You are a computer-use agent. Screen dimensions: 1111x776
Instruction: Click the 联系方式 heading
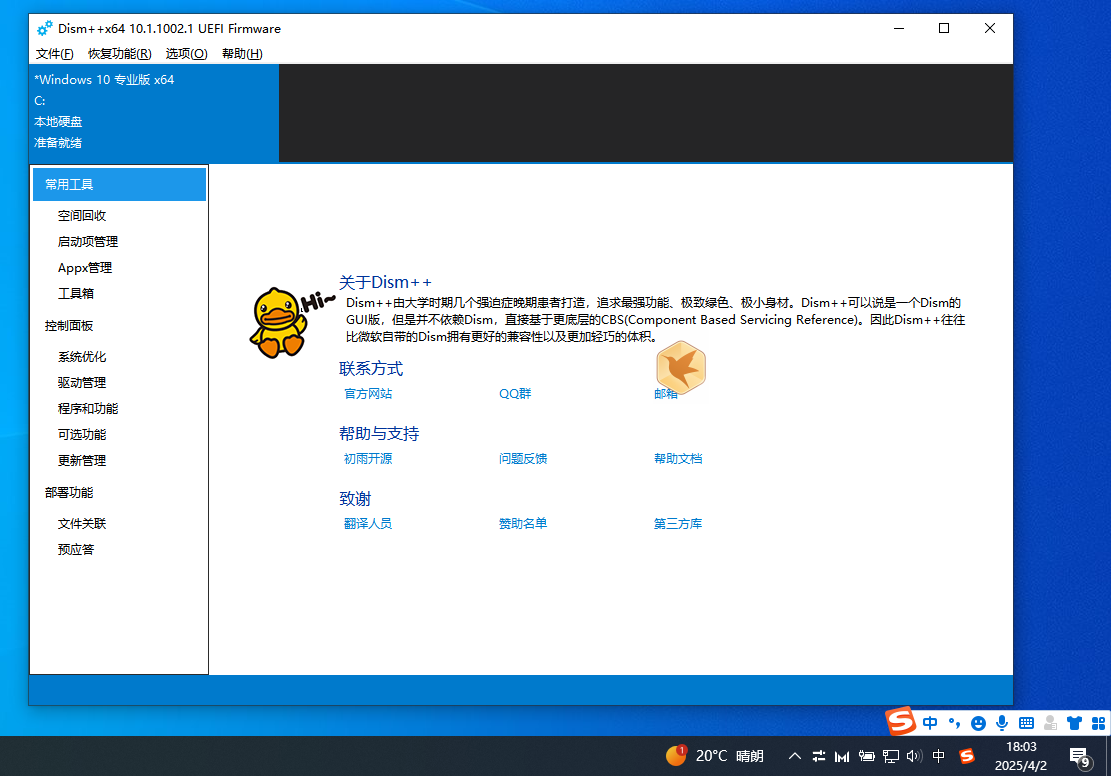pyautogui.click(x=371, y=369)
